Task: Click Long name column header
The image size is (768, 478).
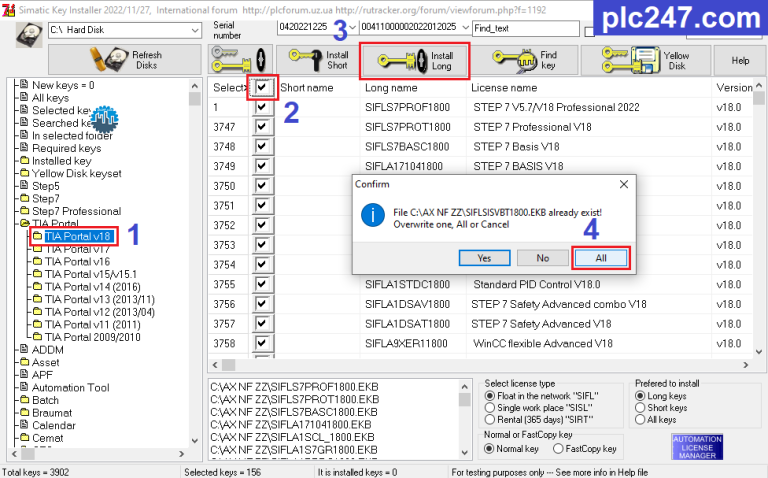Action: (391, 88)
